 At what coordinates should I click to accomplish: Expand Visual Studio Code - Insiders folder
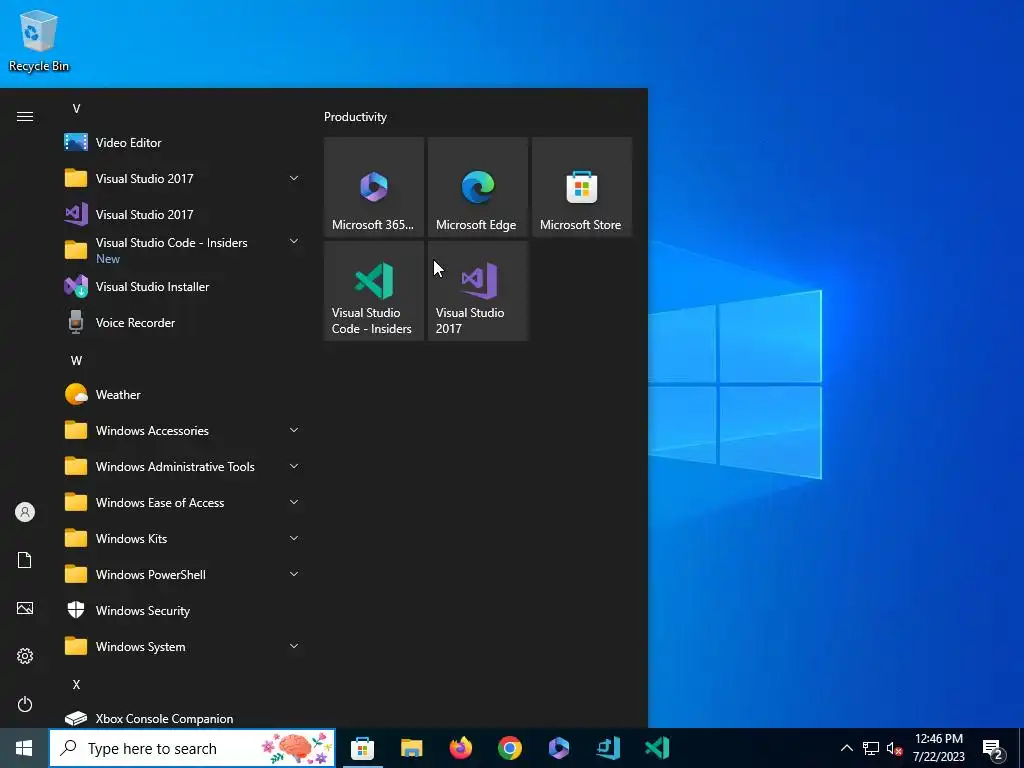(294, 242)
